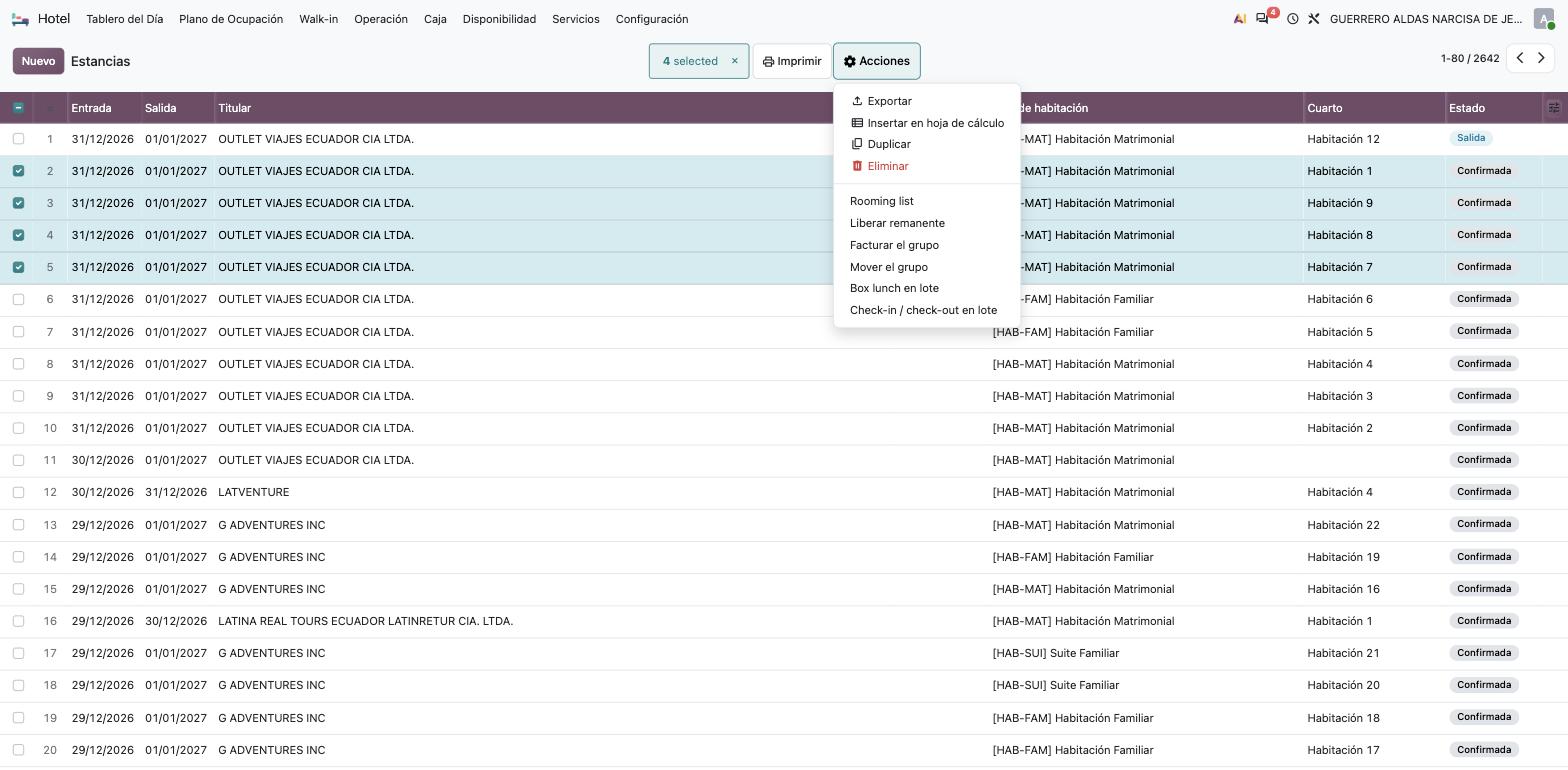Go to the next page of records

pyautogui.click(x=1541, y=58)
